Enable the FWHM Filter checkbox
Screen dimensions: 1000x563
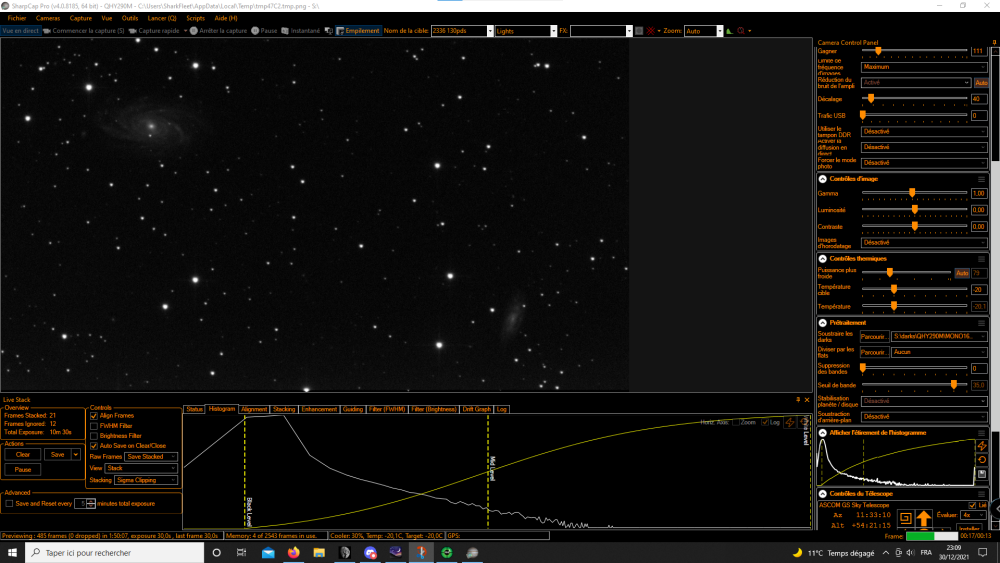[94, 426]
